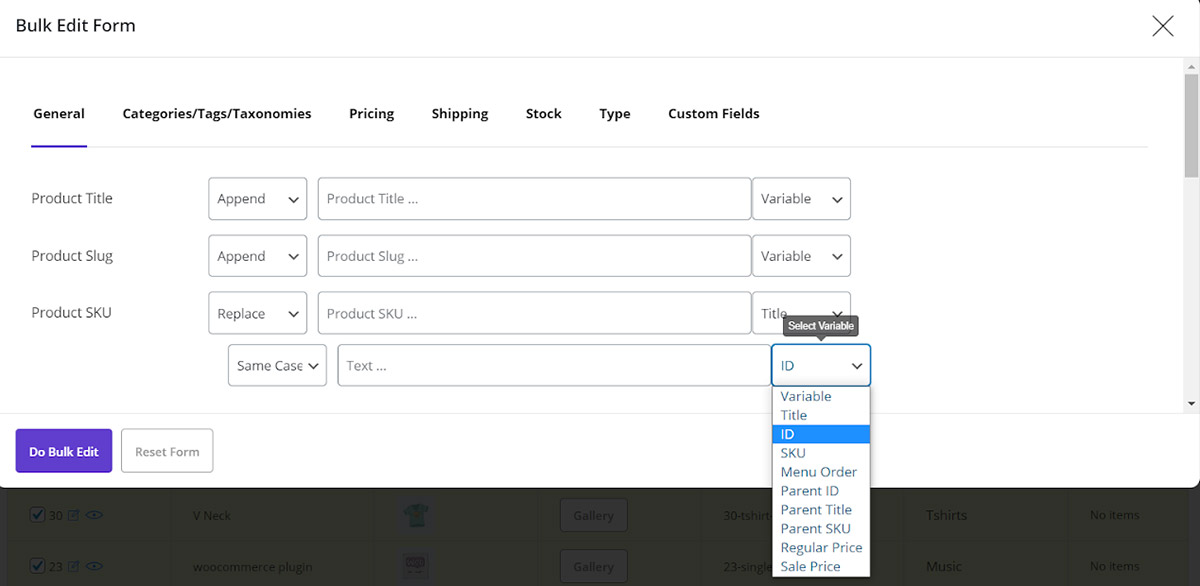1200x586 pixels.
Task: Toggle checkbox for product 30
Action: tap(38, 515)
